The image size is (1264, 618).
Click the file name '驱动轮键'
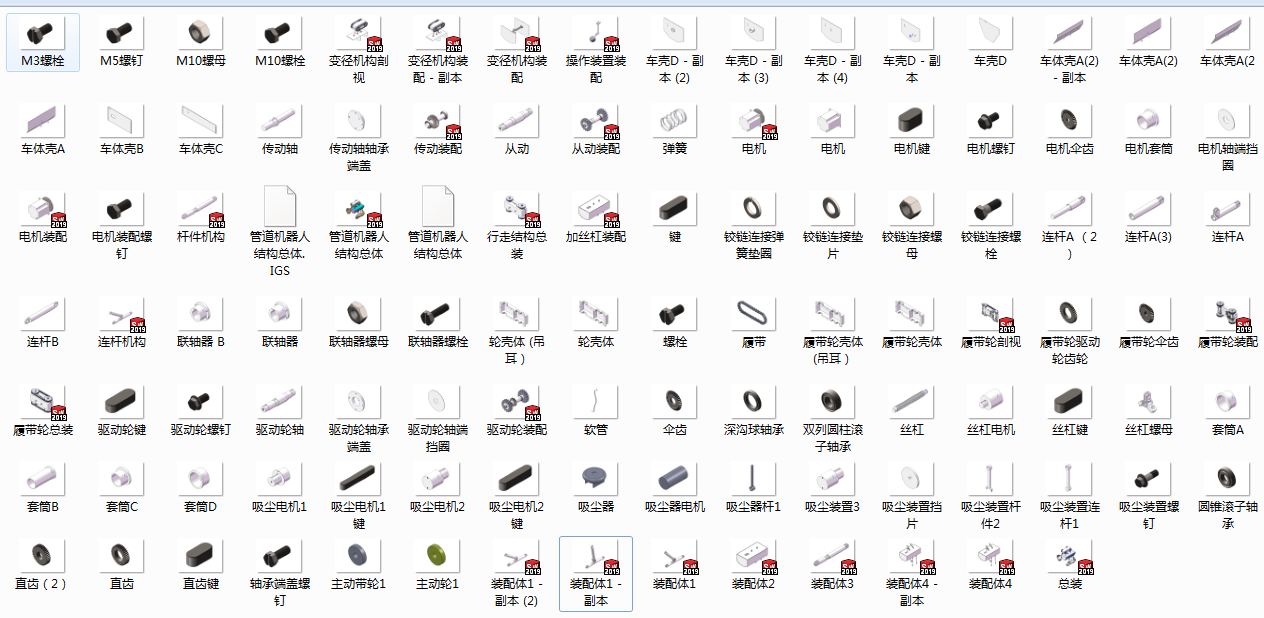[122, 429]
